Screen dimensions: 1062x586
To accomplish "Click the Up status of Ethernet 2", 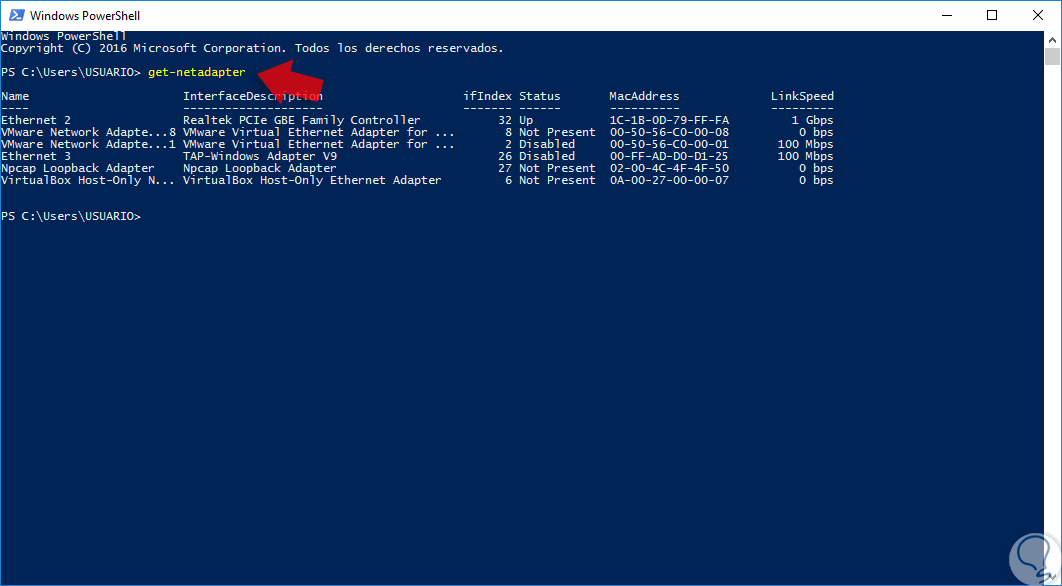I will 526,120.
